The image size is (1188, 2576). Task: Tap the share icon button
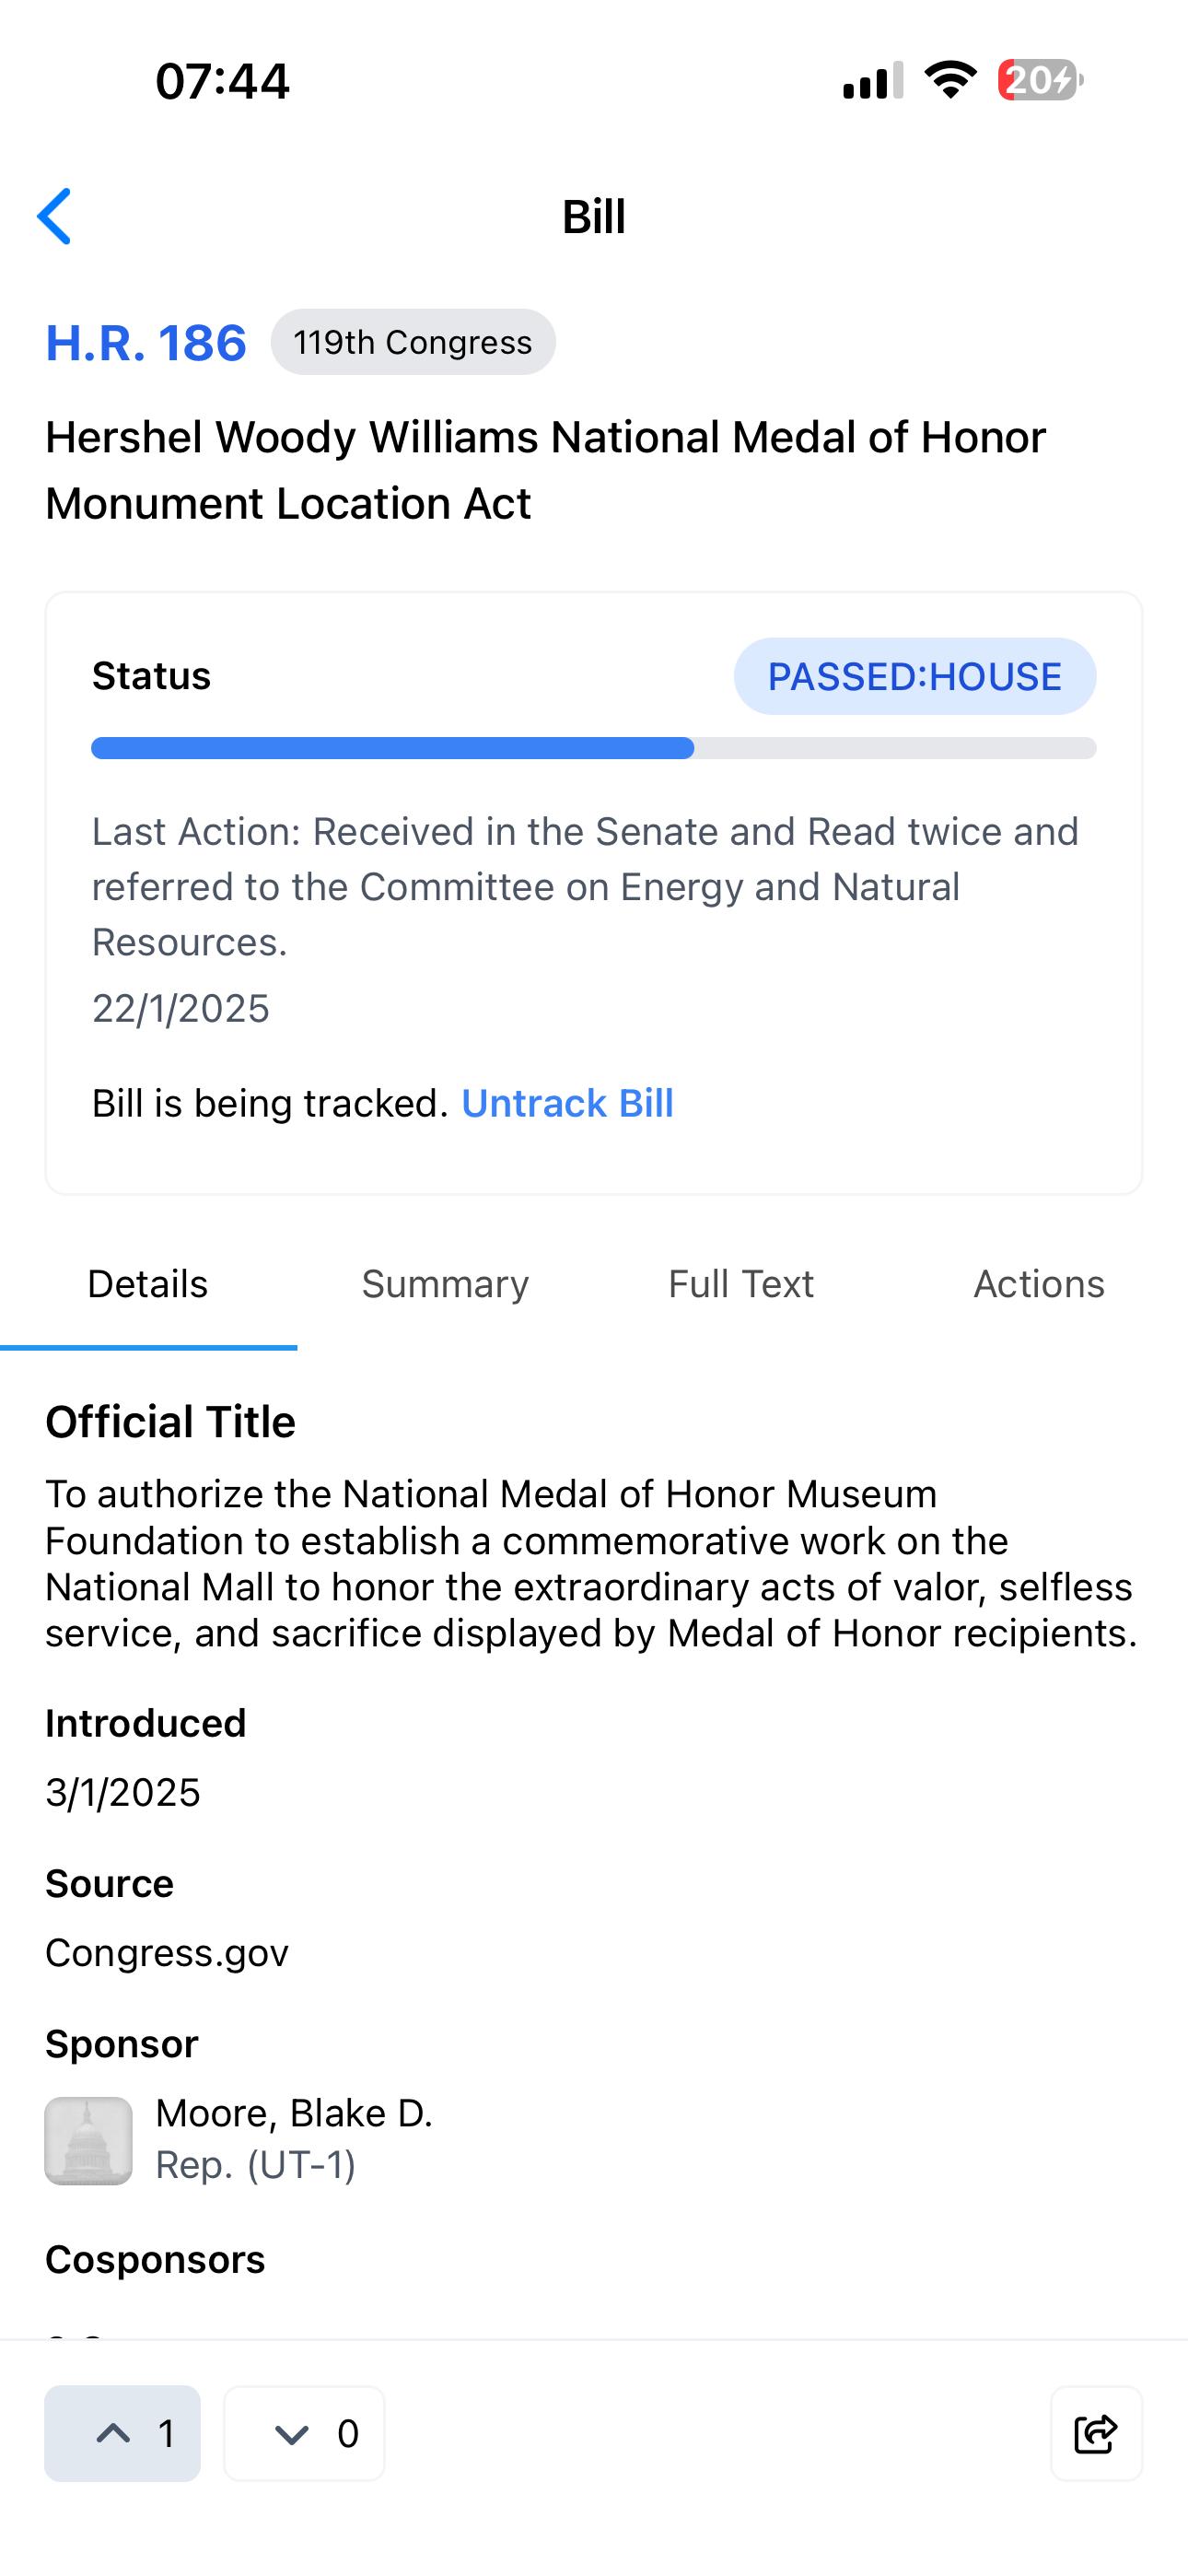point(1095,2433)
